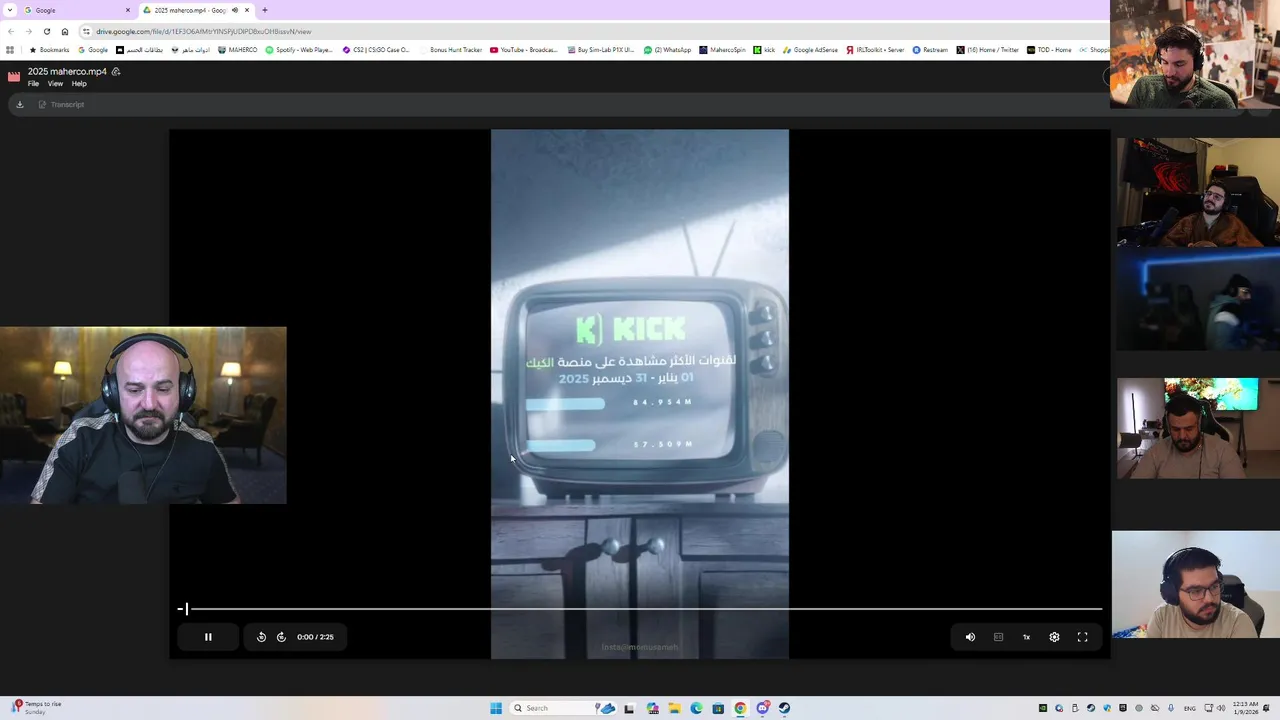Open Home / Twitter bookmark
The height and width of the screenshot is (720, 1280).
click(x=987, y=50)
